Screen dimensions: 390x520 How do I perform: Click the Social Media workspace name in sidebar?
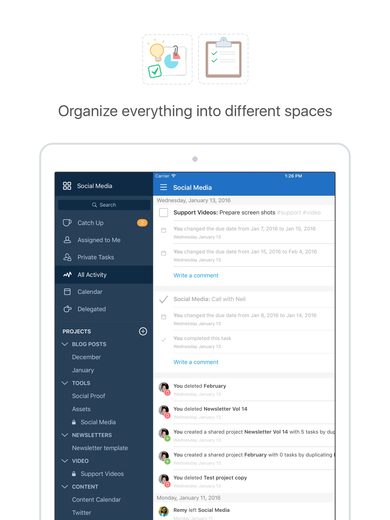pos(95,186)
